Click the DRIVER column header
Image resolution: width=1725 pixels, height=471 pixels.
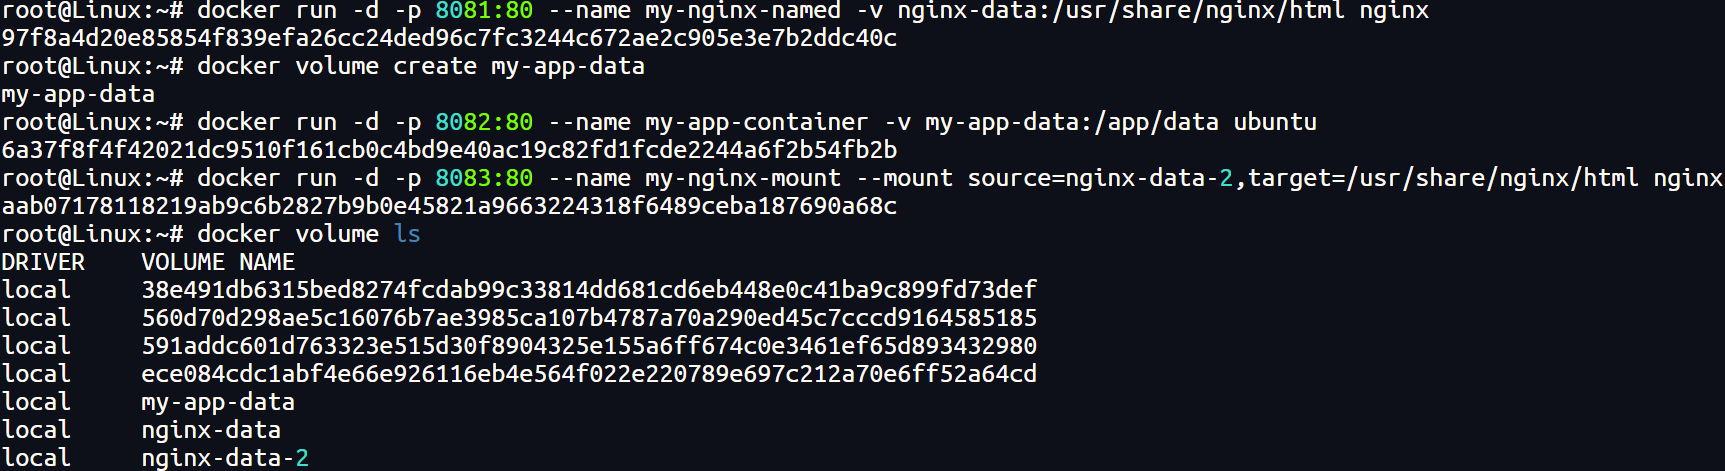coord(43,262)
